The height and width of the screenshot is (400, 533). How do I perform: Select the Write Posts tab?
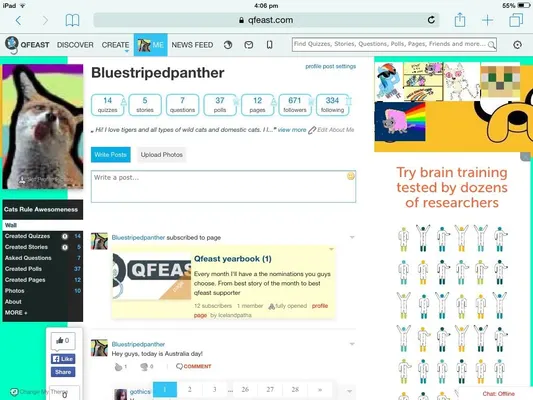point(110,155)
